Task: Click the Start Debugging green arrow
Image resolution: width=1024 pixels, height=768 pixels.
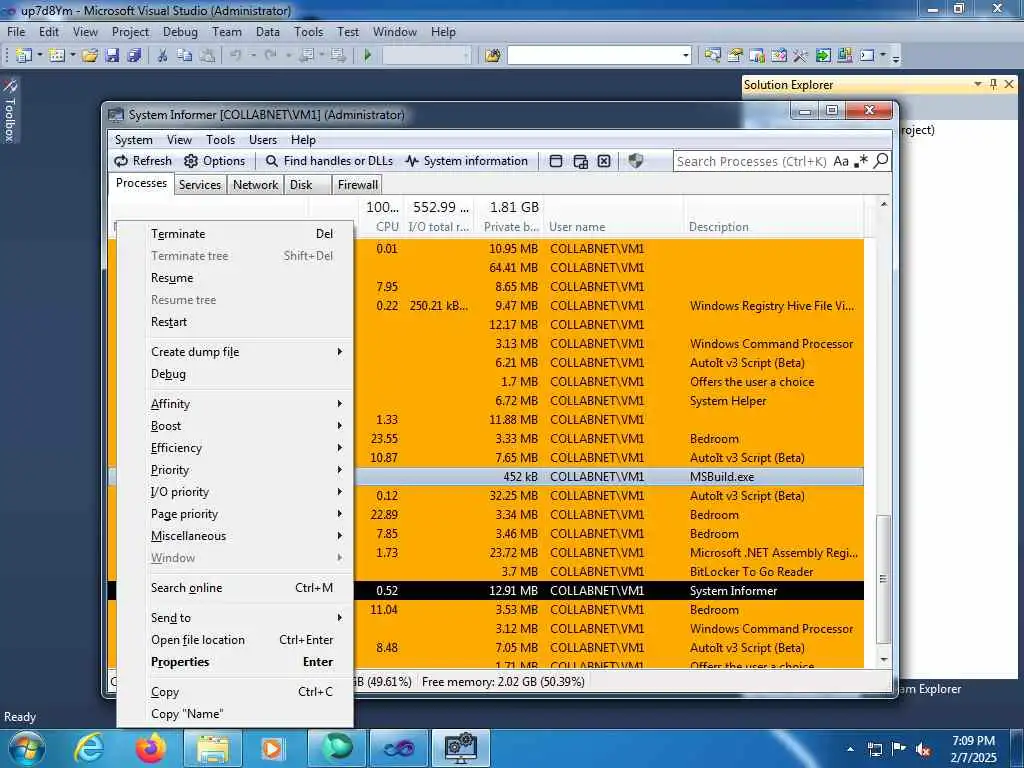Action: (368, 56)
